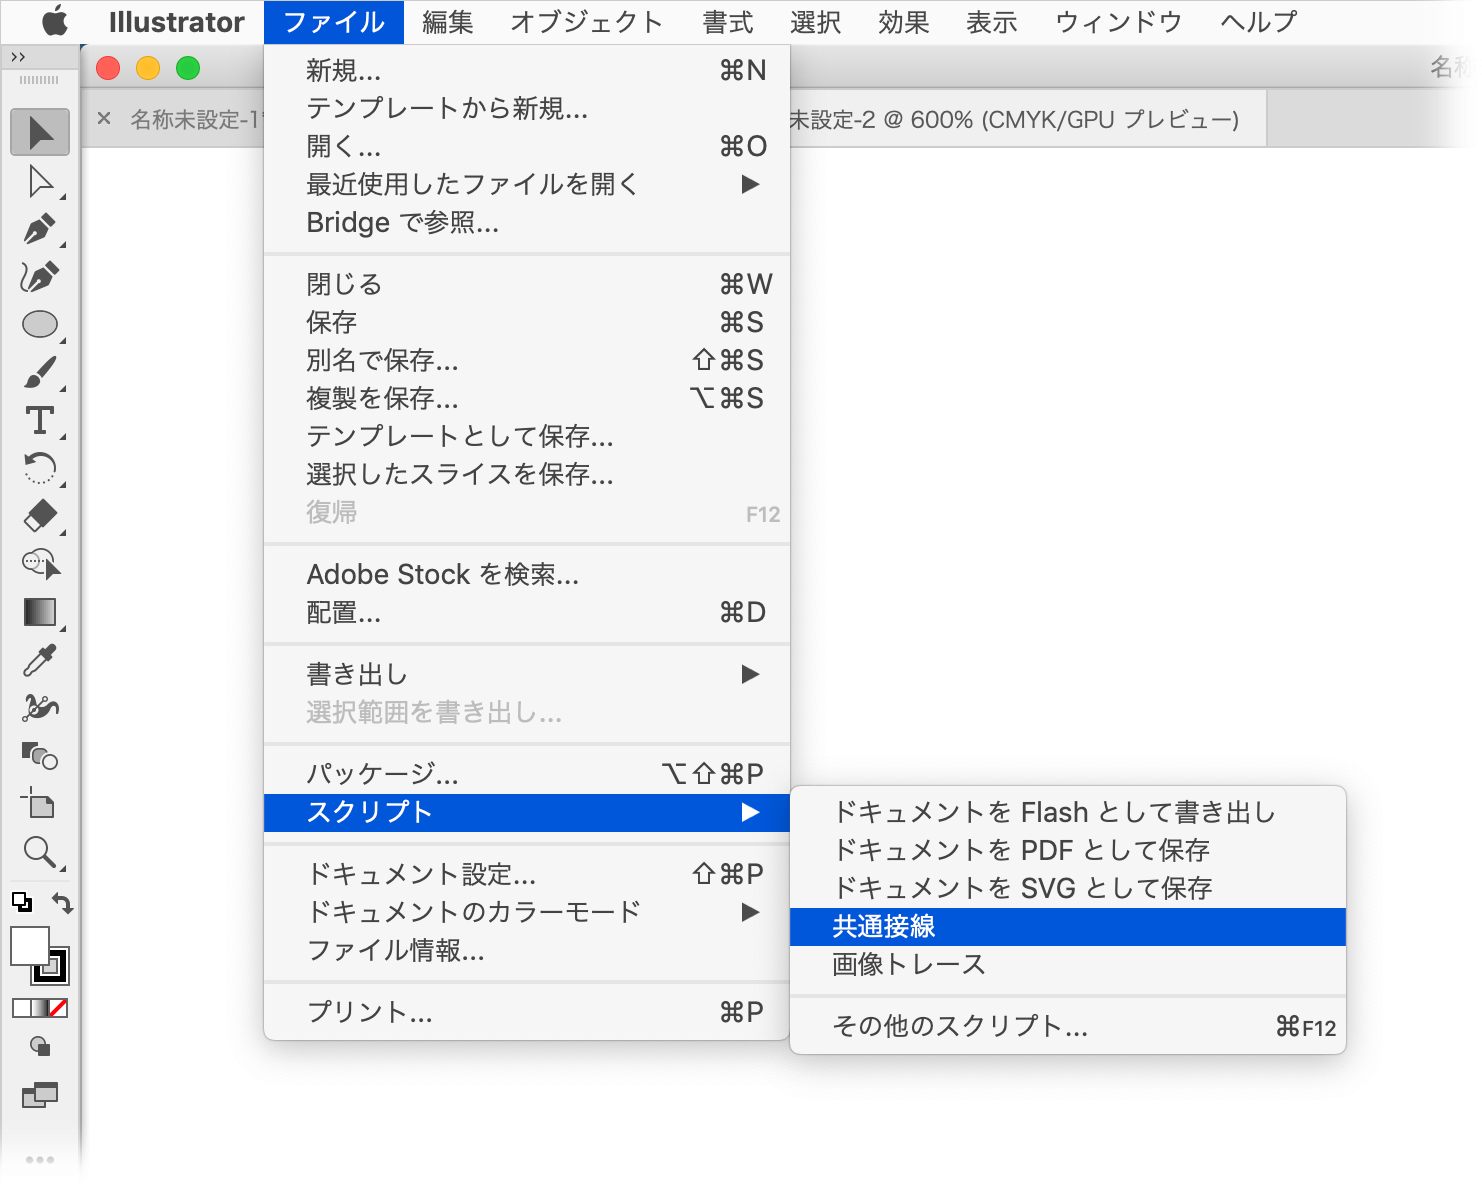This screenshot has width=1482, height=1184.
Task: Choose プリント... menu item
Action: (x=527, y=1012)
